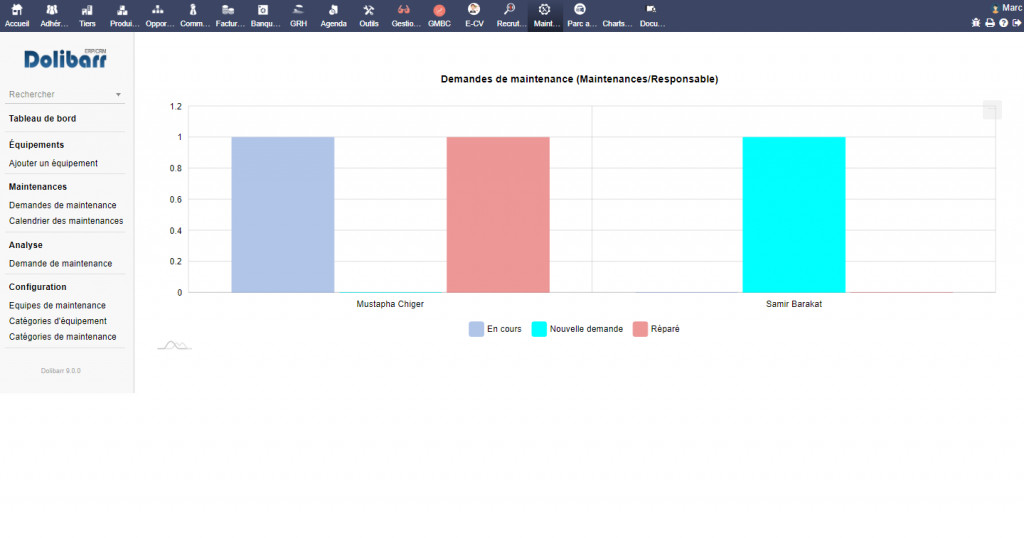This screenshot has width=1024, height=538.
Task: Click the cyan bar for Samir Barakat
Action: [x=794, y=215]
